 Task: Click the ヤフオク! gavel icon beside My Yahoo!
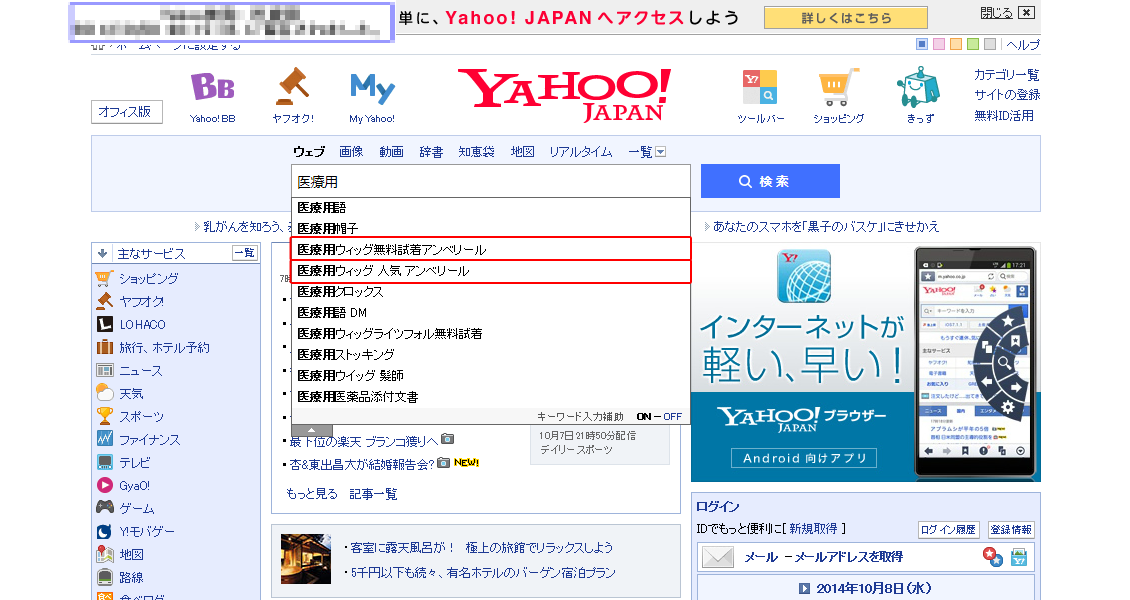293,86
